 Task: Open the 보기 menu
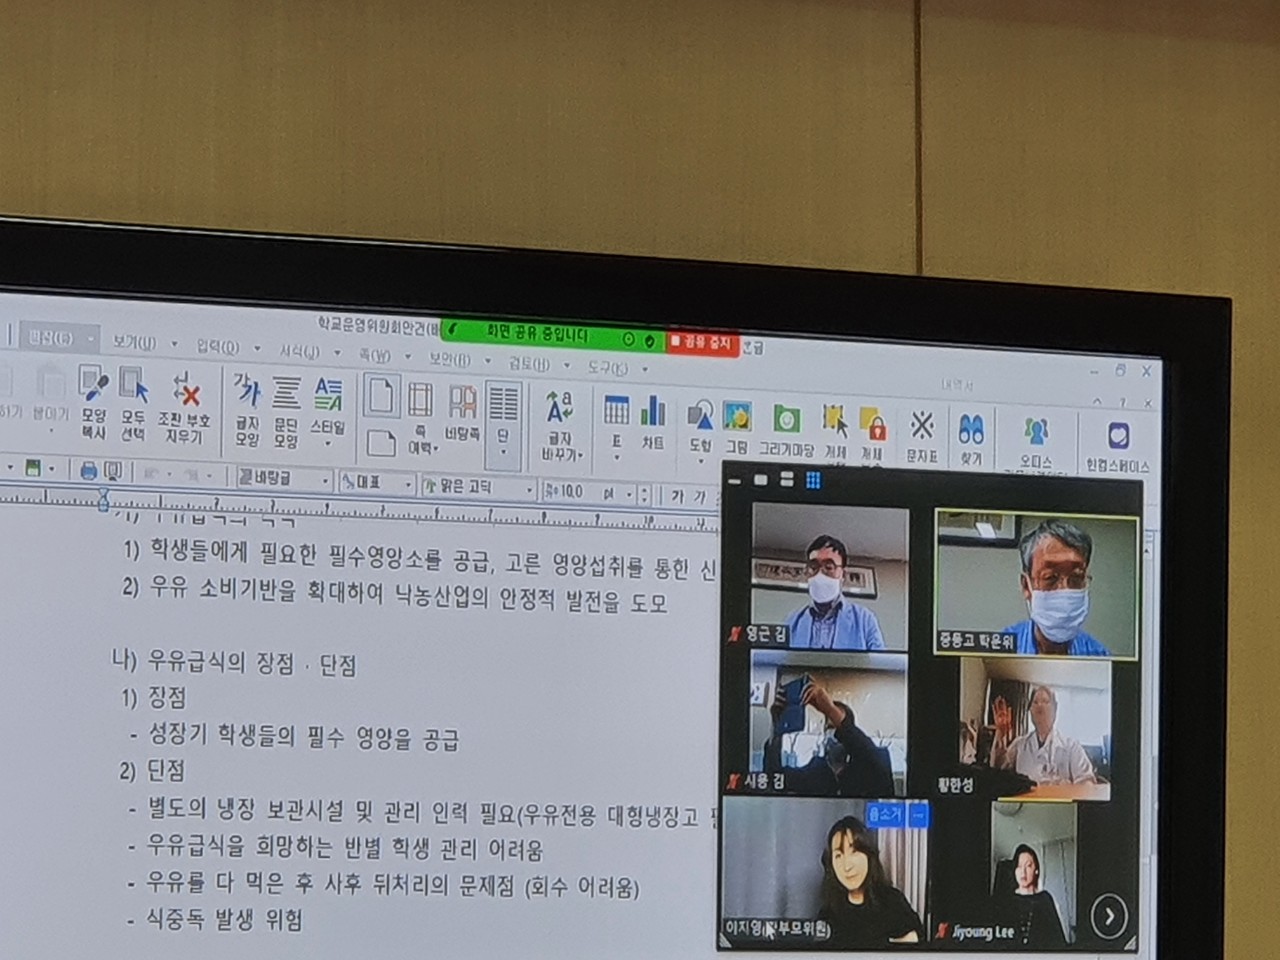point(134,343)
